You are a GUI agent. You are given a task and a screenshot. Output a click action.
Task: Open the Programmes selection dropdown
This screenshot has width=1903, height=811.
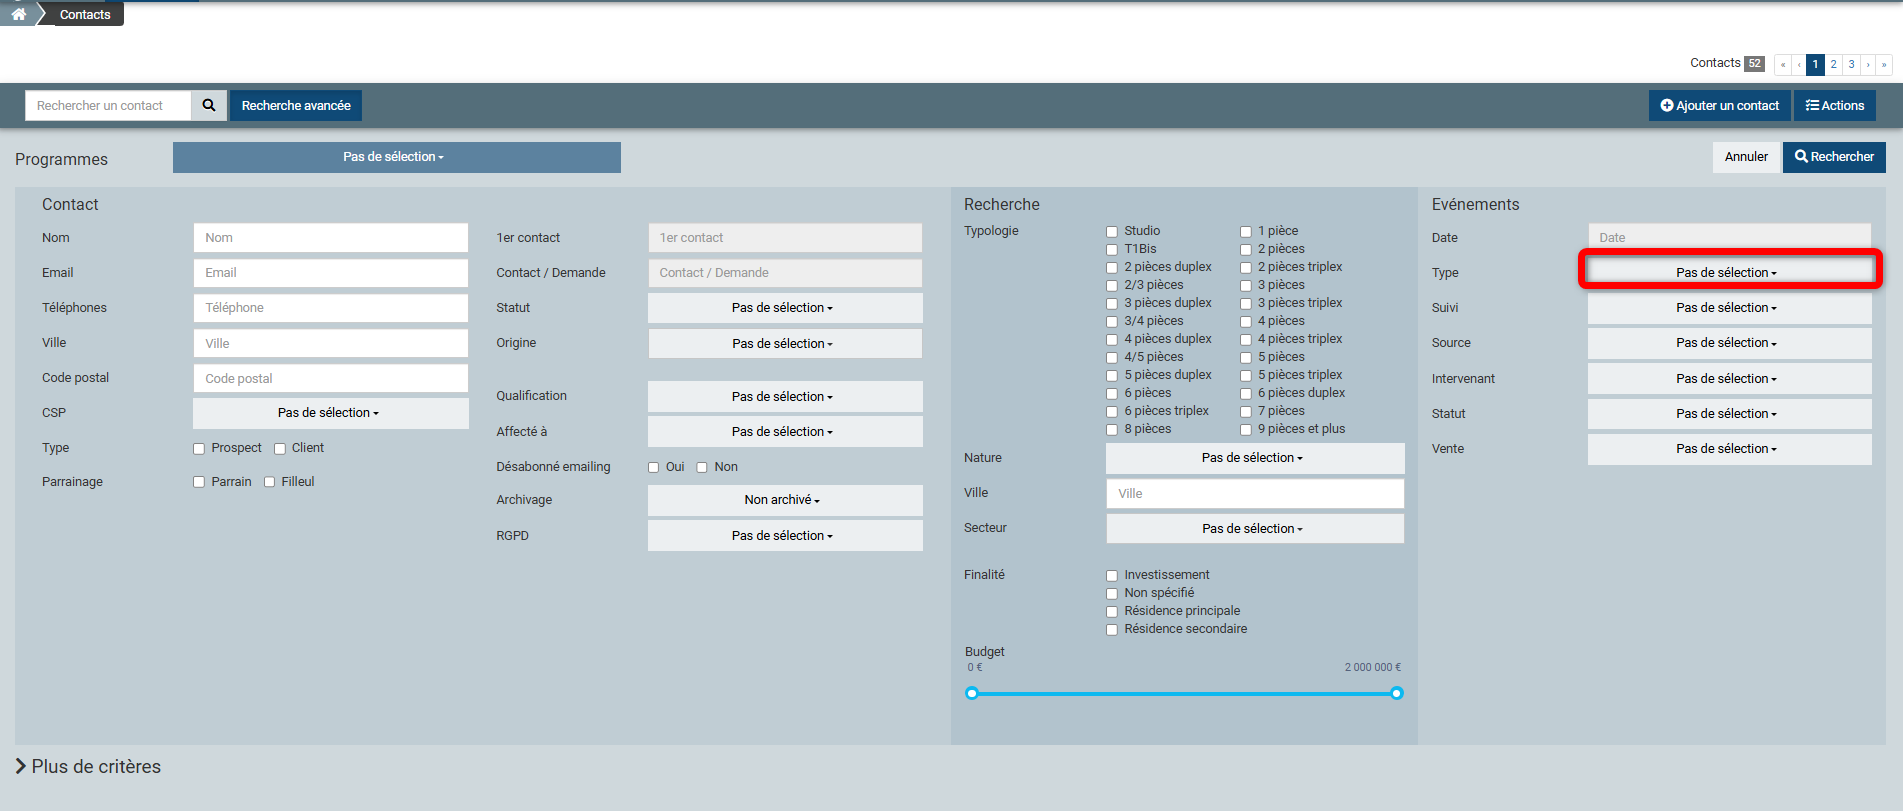tap(396, 157)
